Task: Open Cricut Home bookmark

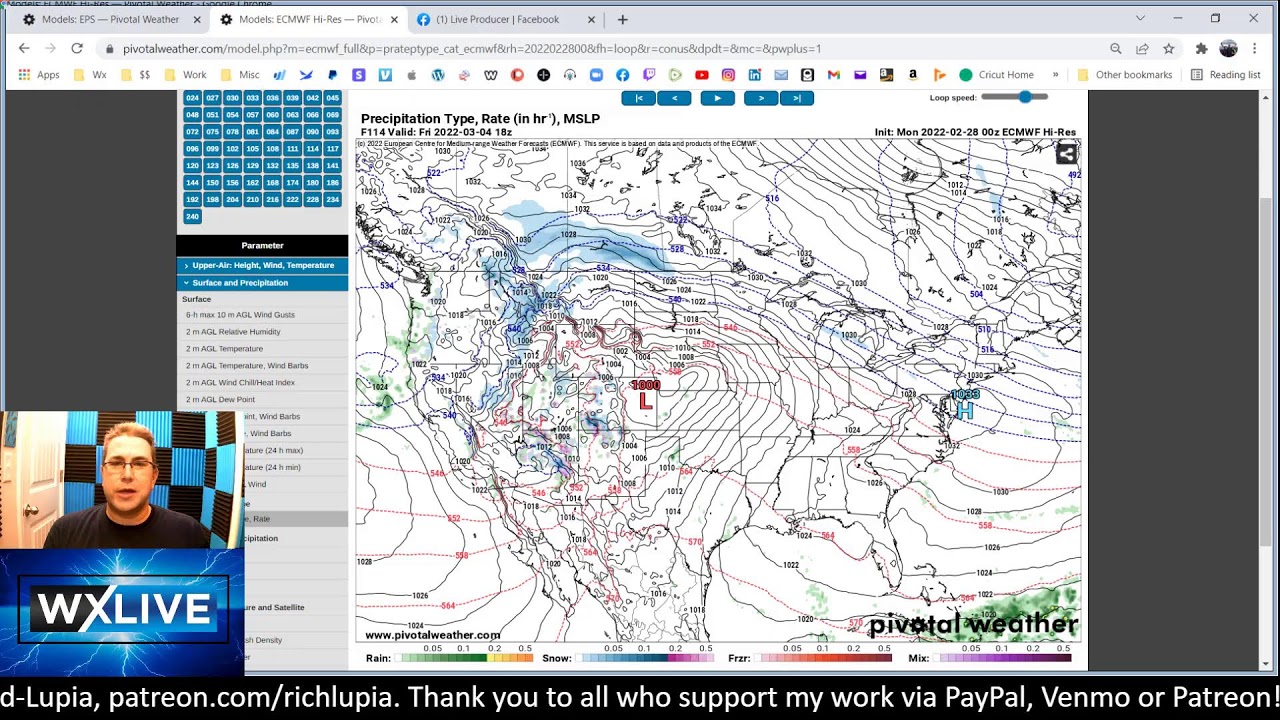Action: (x=996, y=75)
